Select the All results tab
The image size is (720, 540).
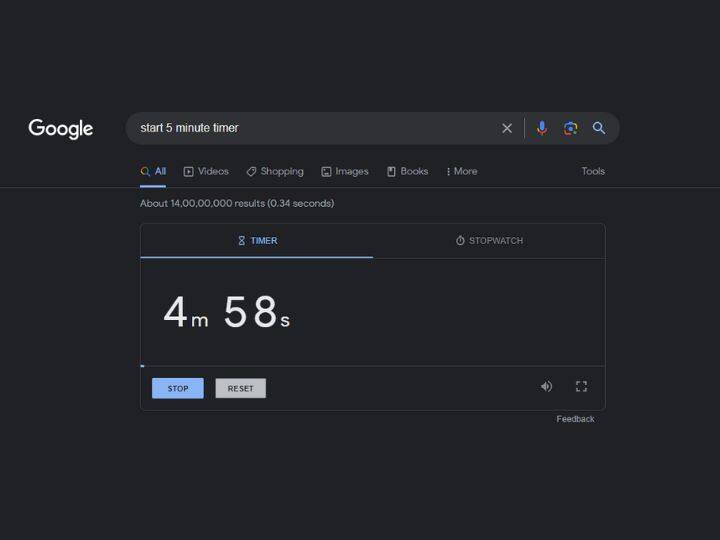[153, 171]
